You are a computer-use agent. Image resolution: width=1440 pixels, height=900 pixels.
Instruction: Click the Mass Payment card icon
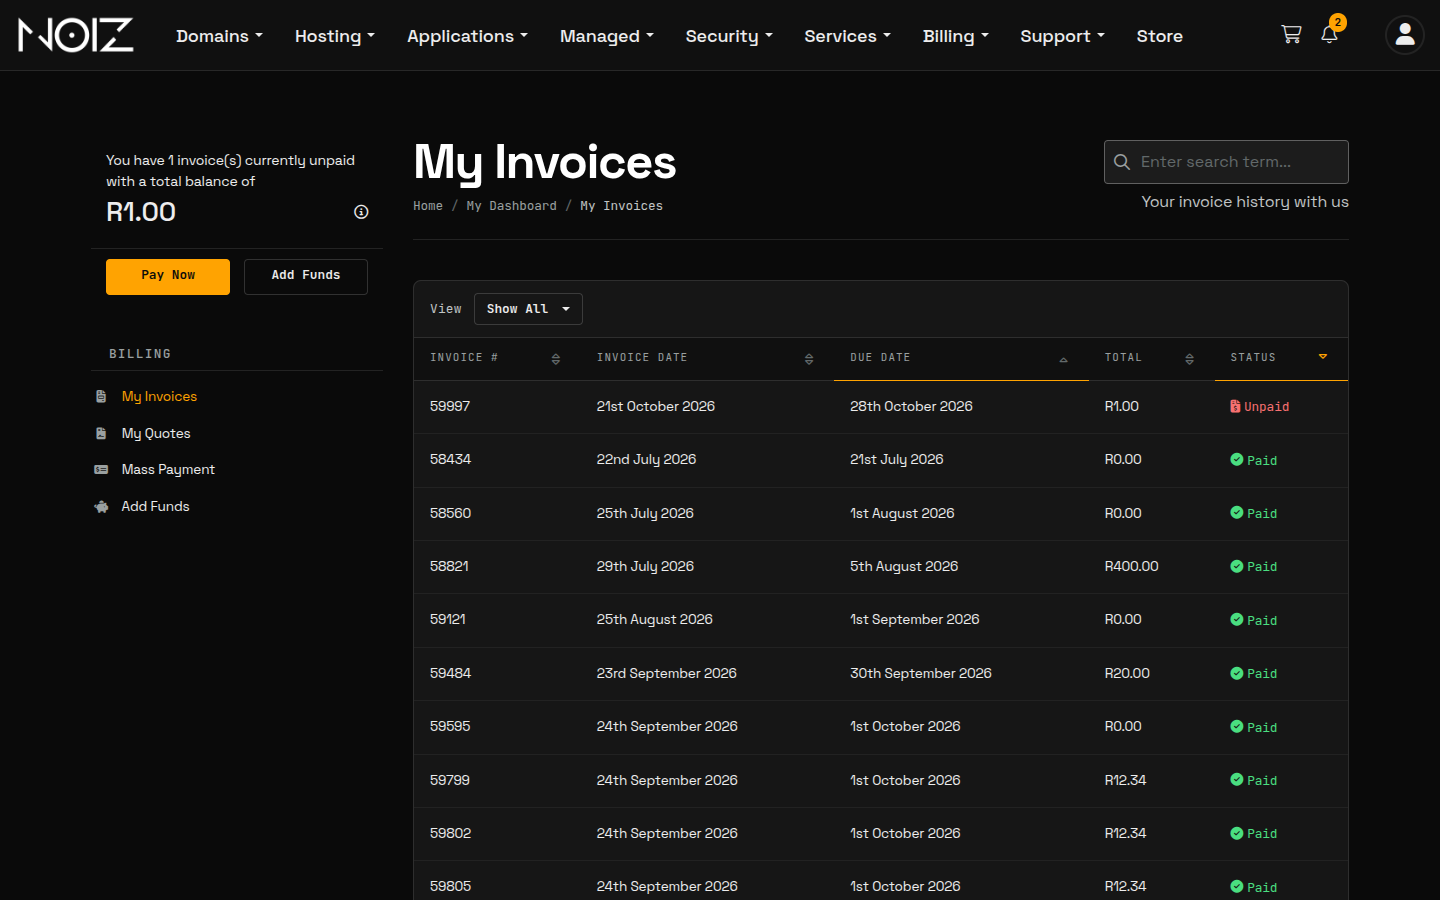click(101, 470)
